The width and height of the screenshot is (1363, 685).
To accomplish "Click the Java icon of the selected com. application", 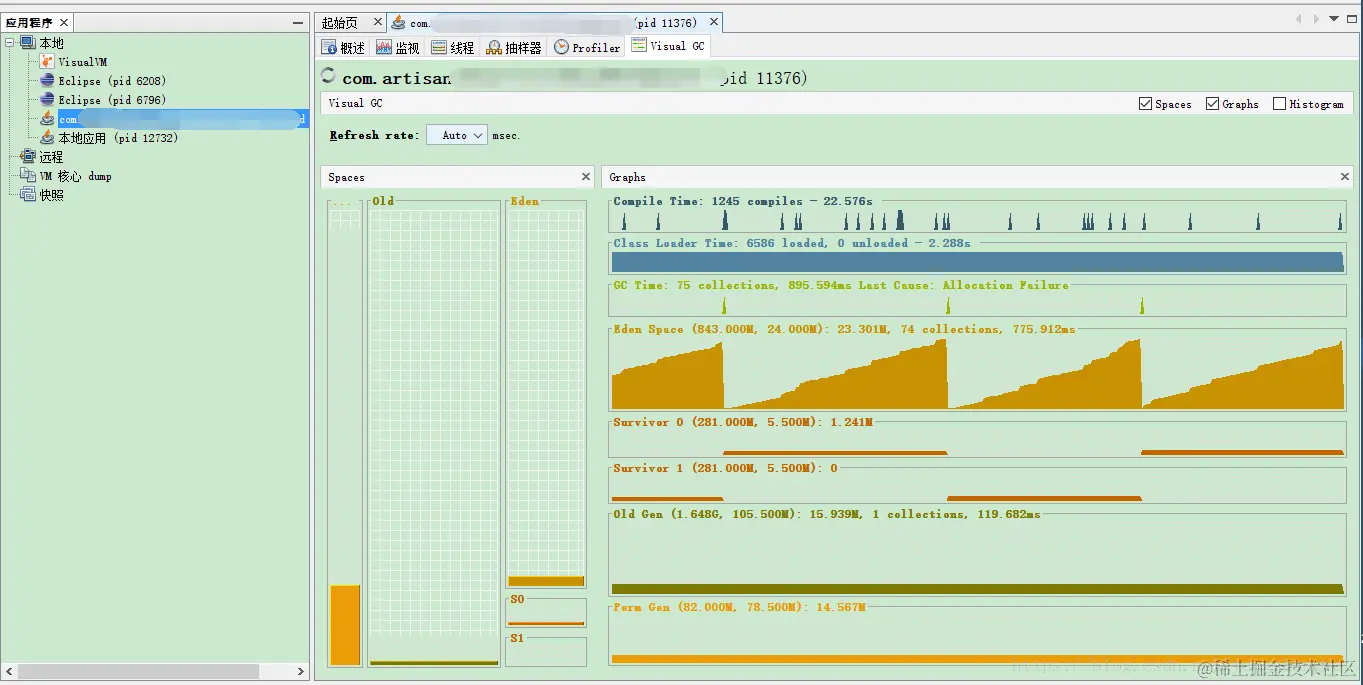I will coord(47,119).
